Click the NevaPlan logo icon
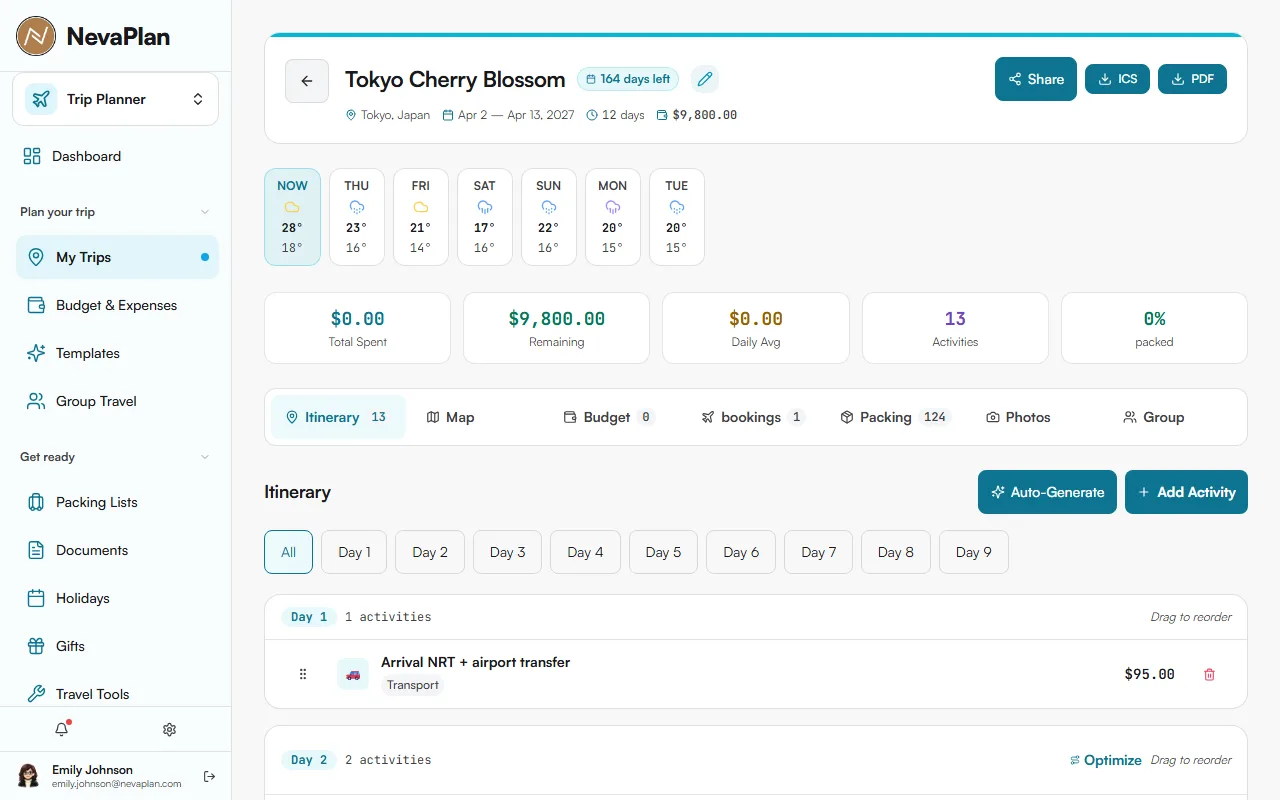Image resolution: width=1280 pixels, height=800 pixels. (36, 36)
